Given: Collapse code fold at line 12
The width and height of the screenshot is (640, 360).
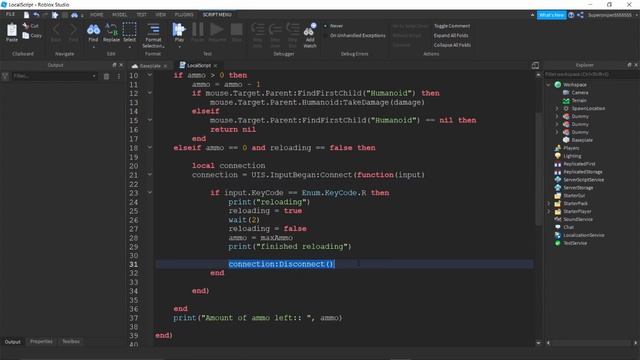Looking at the screenshot, I should (150, 93).
